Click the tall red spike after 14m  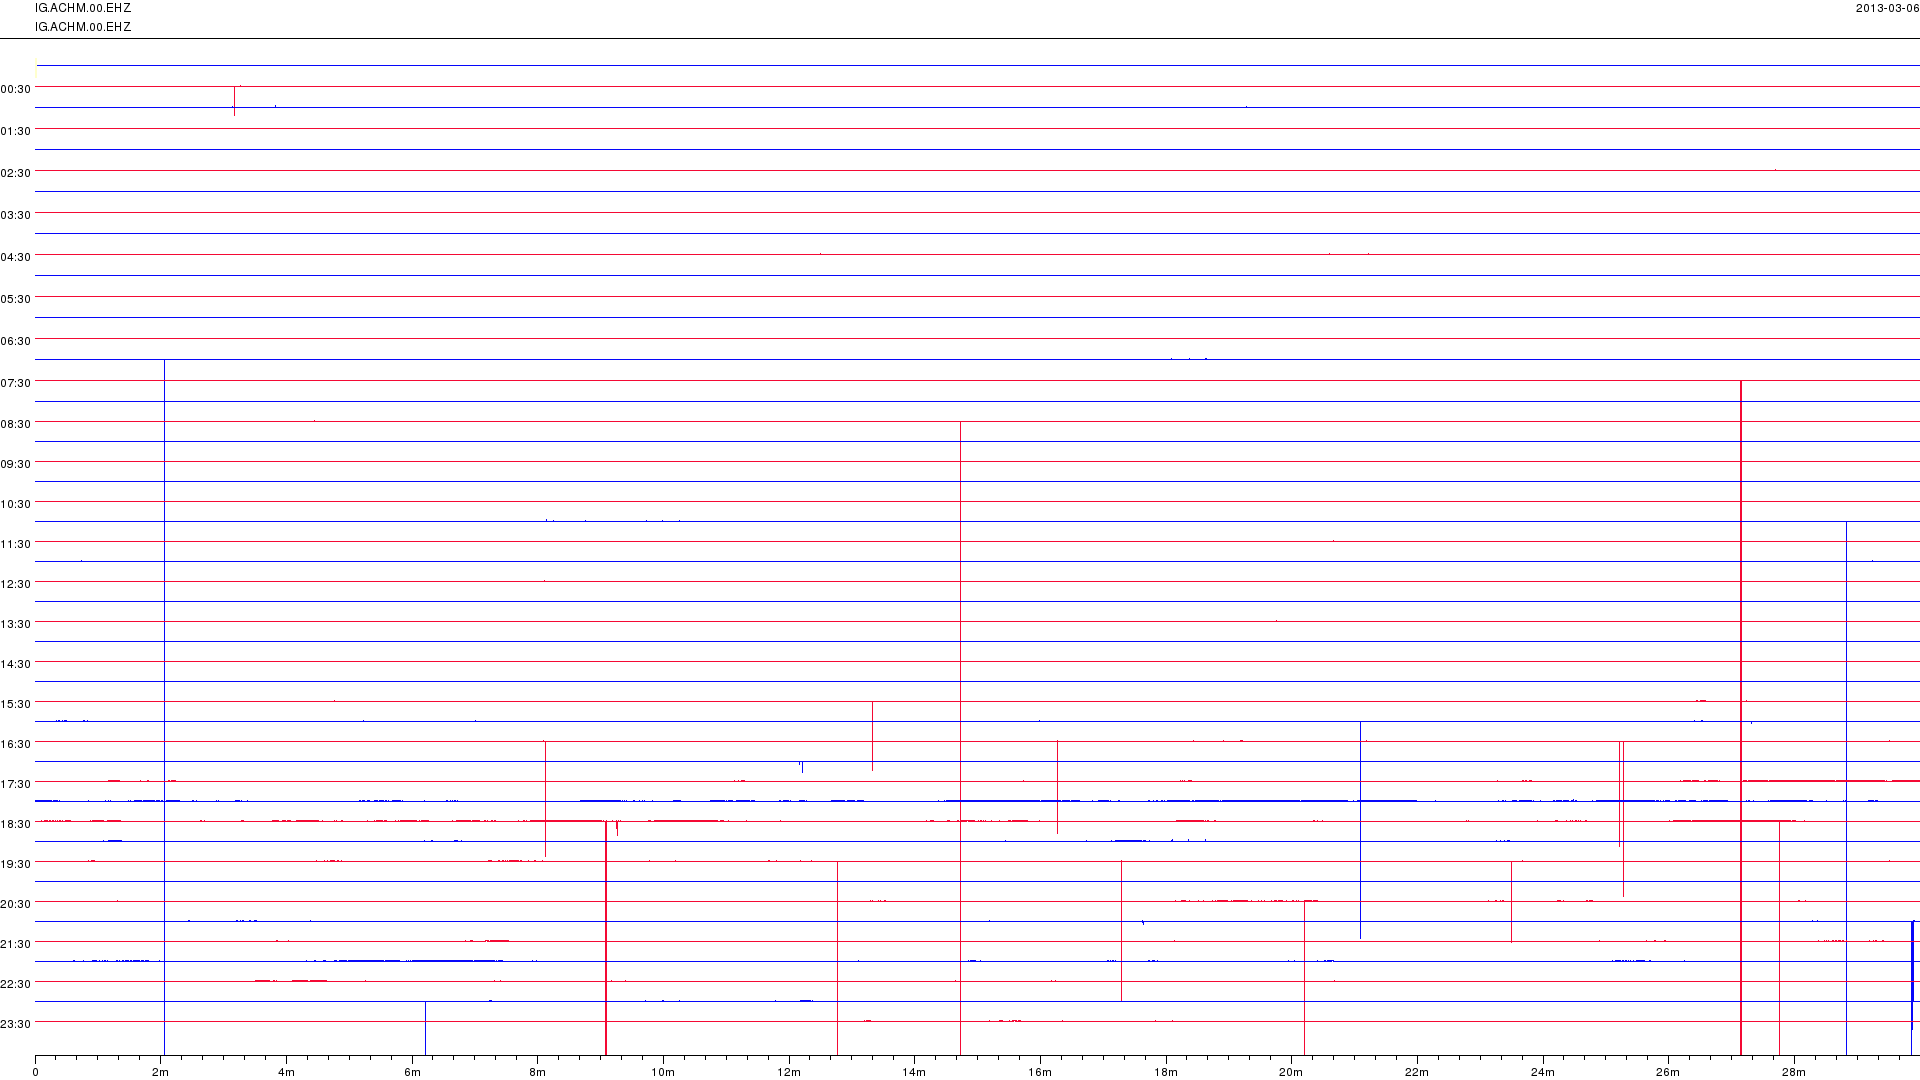[x=960, y=738]
